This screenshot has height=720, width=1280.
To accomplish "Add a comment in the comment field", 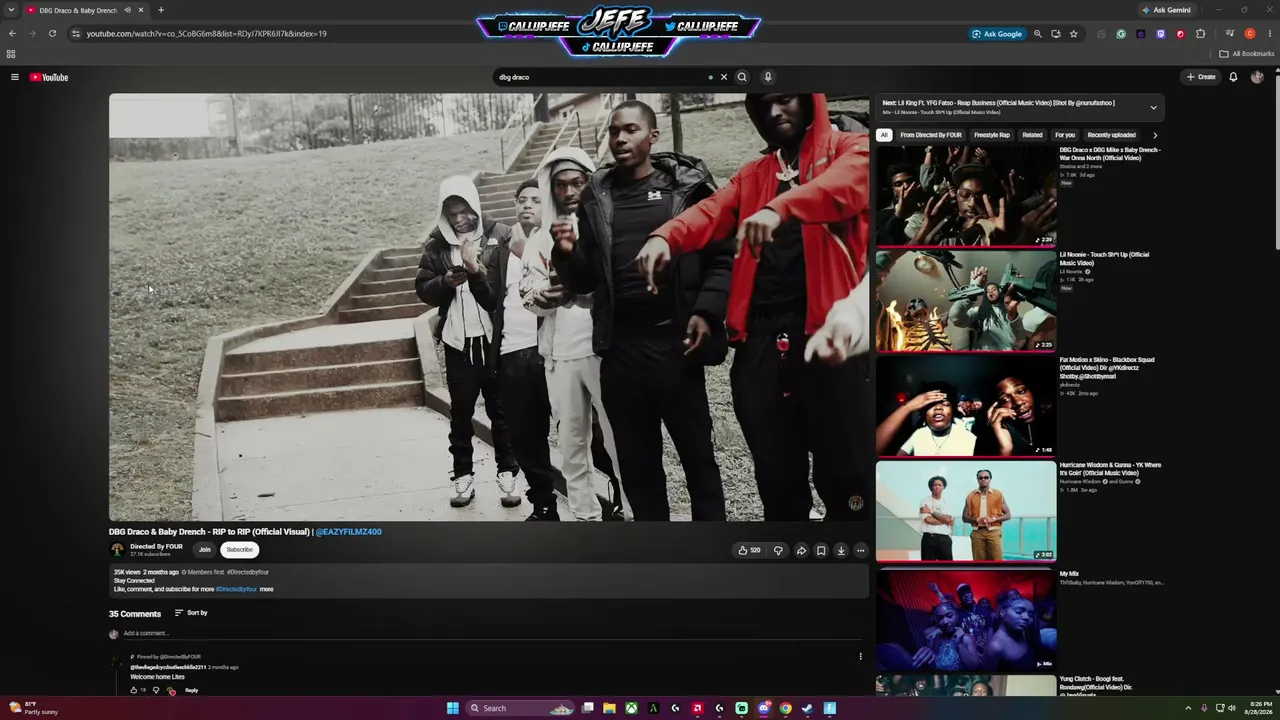I will coord(492,633).
